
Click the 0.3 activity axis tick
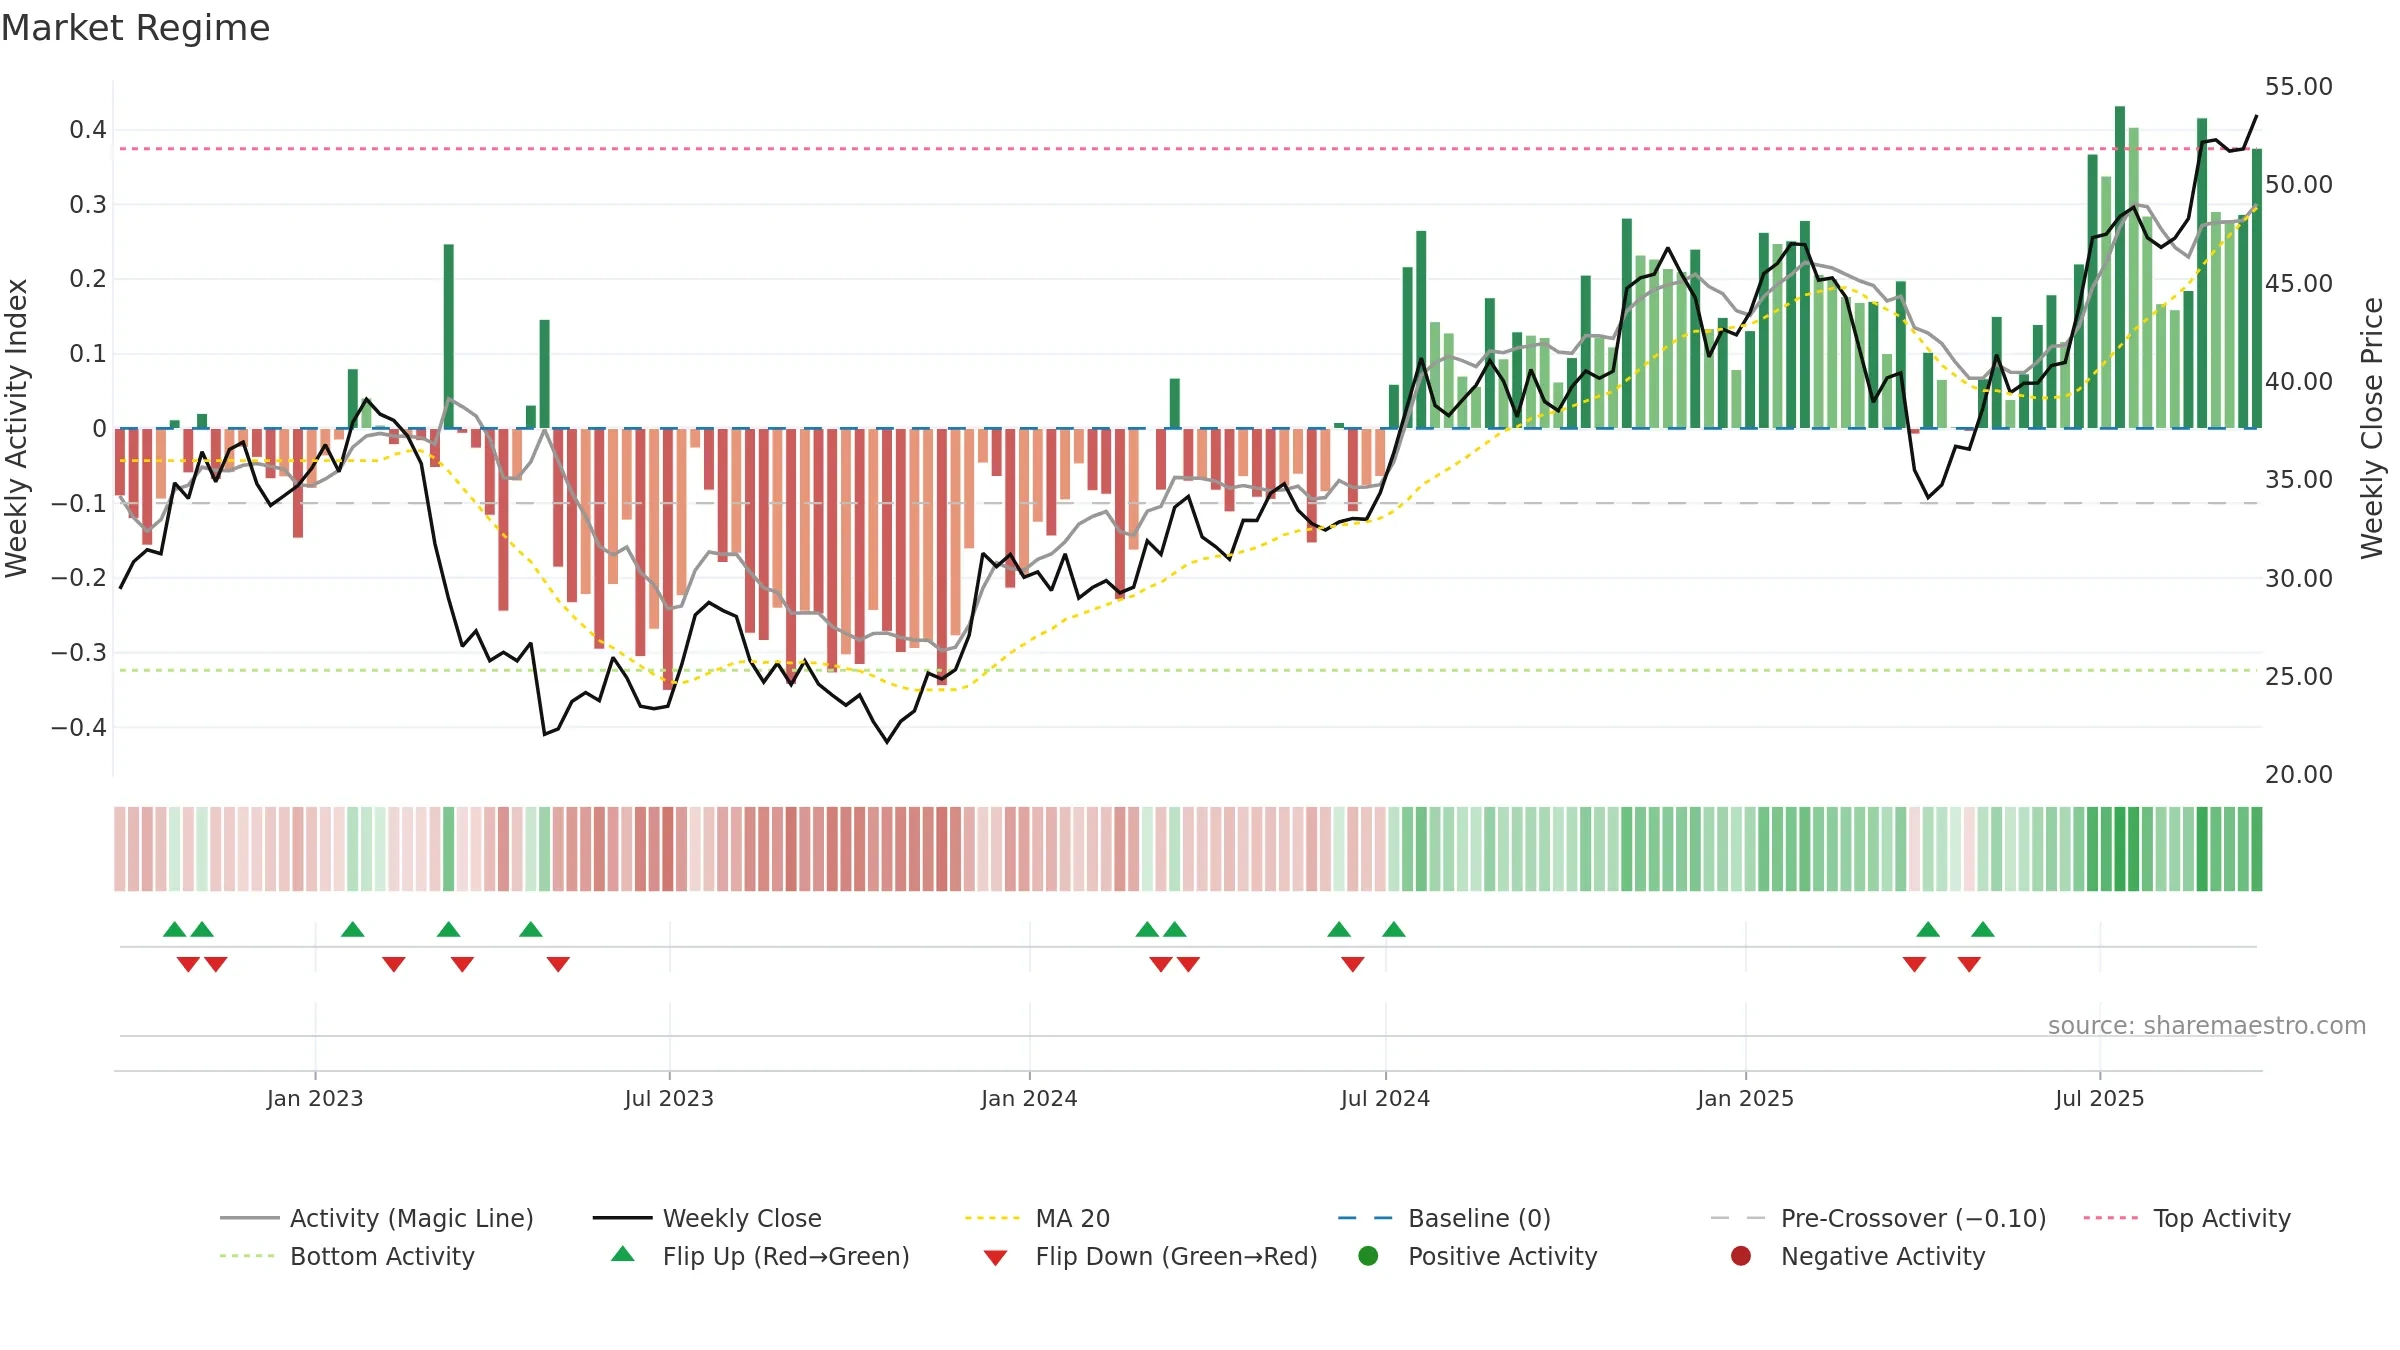tap(88, 205)
